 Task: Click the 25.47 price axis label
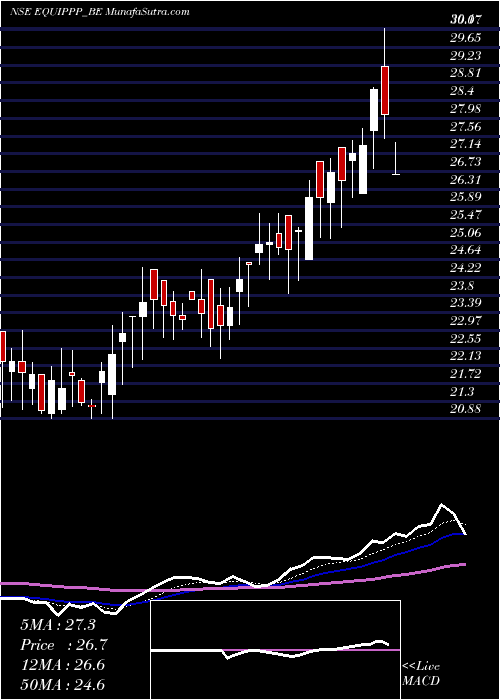coord(465,215)
